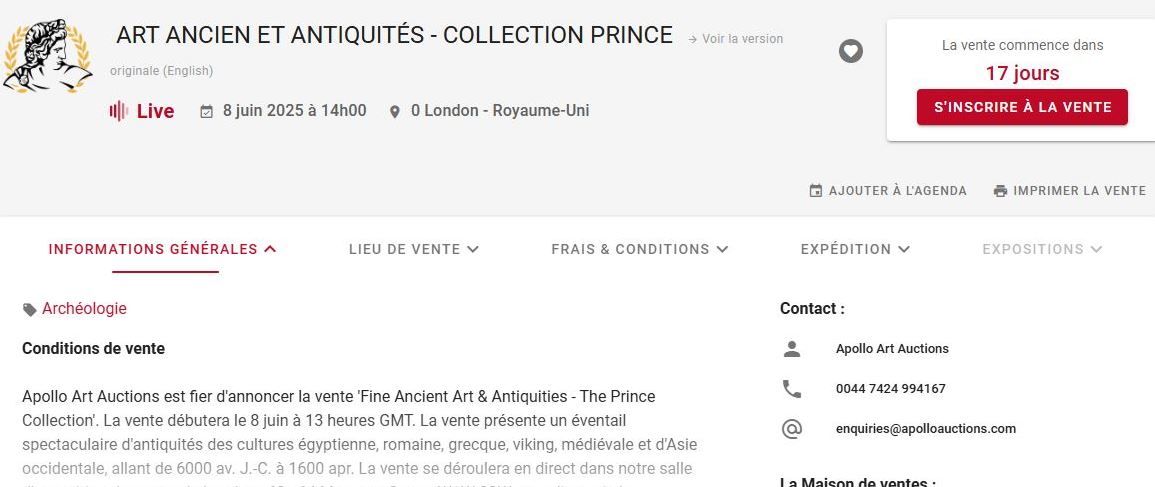This screenshot has width=1155, height=487.
Task: Click the tag icon beside Archéologie
Action: click(30, 310)
